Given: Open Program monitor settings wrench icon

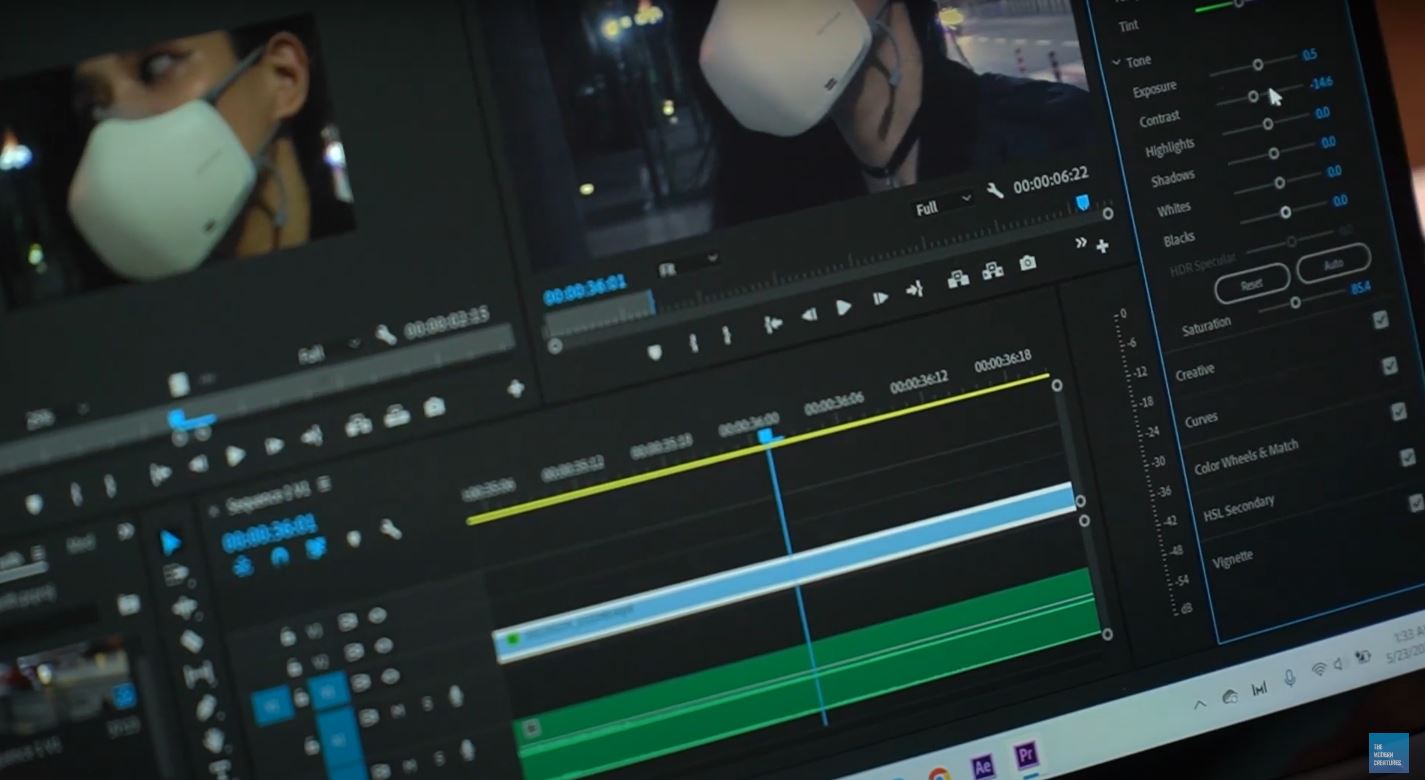Looking at the screenshot, I should 995,190.
